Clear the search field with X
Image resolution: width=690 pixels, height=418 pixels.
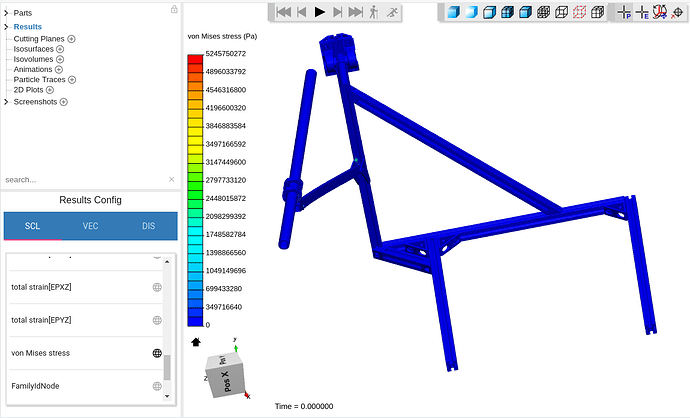[172, 179]
